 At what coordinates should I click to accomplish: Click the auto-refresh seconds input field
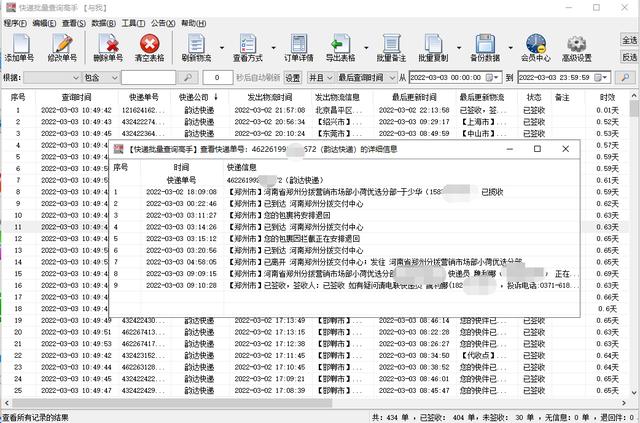click(x=217, y=78)
